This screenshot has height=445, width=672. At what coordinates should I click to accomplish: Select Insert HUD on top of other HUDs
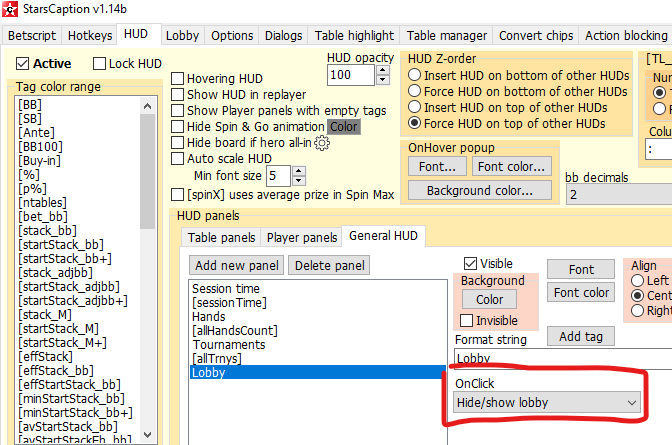click(414, 107)
